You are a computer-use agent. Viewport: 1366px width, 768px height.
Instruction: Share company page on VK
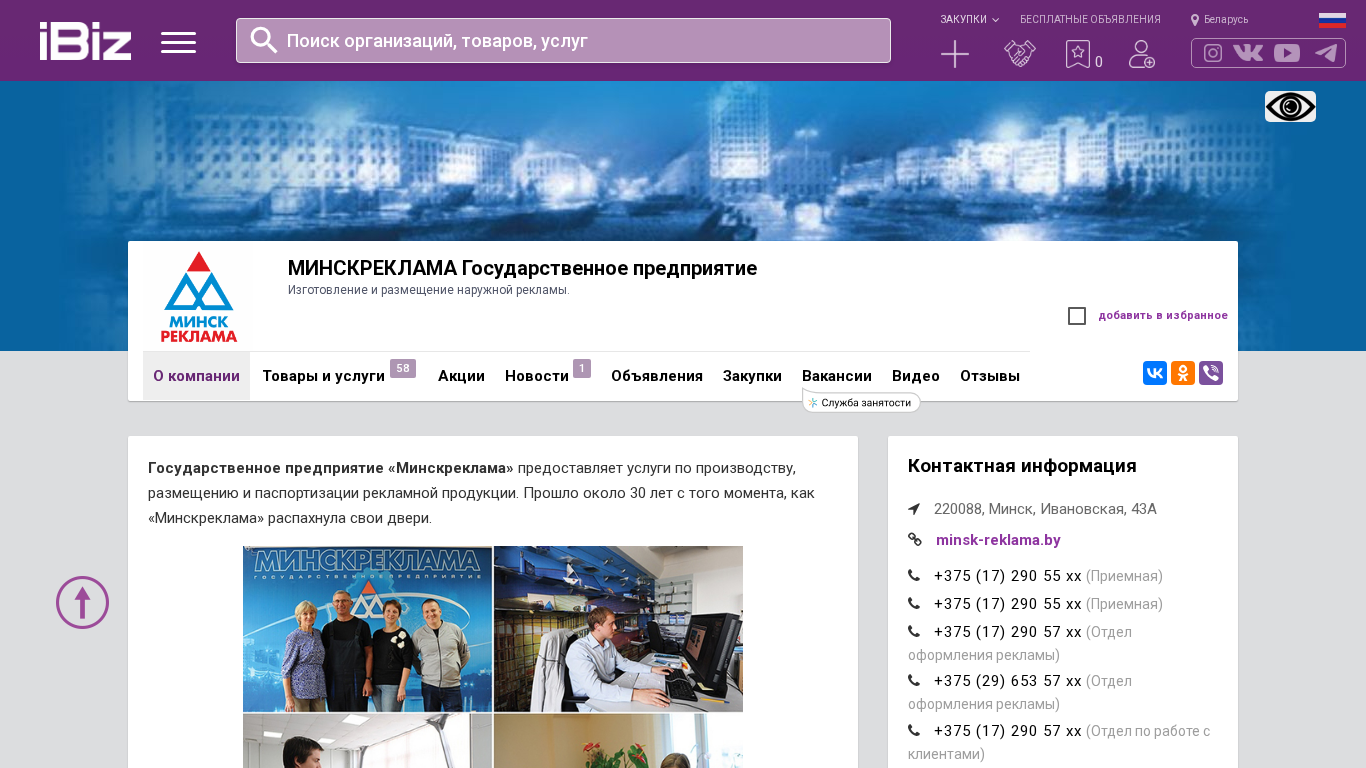point(1155,373)
